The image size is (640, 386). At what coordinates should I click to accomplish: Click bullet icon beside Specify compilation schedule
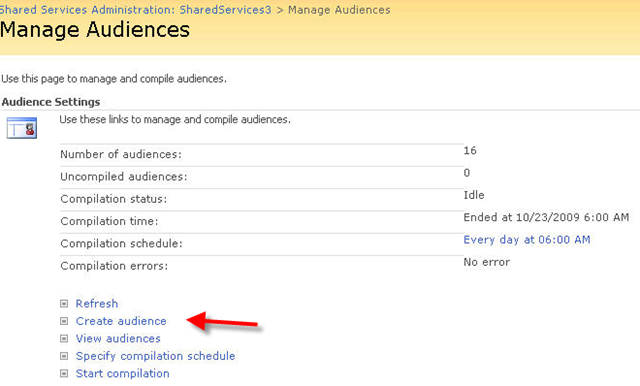(x=64, y=356)
